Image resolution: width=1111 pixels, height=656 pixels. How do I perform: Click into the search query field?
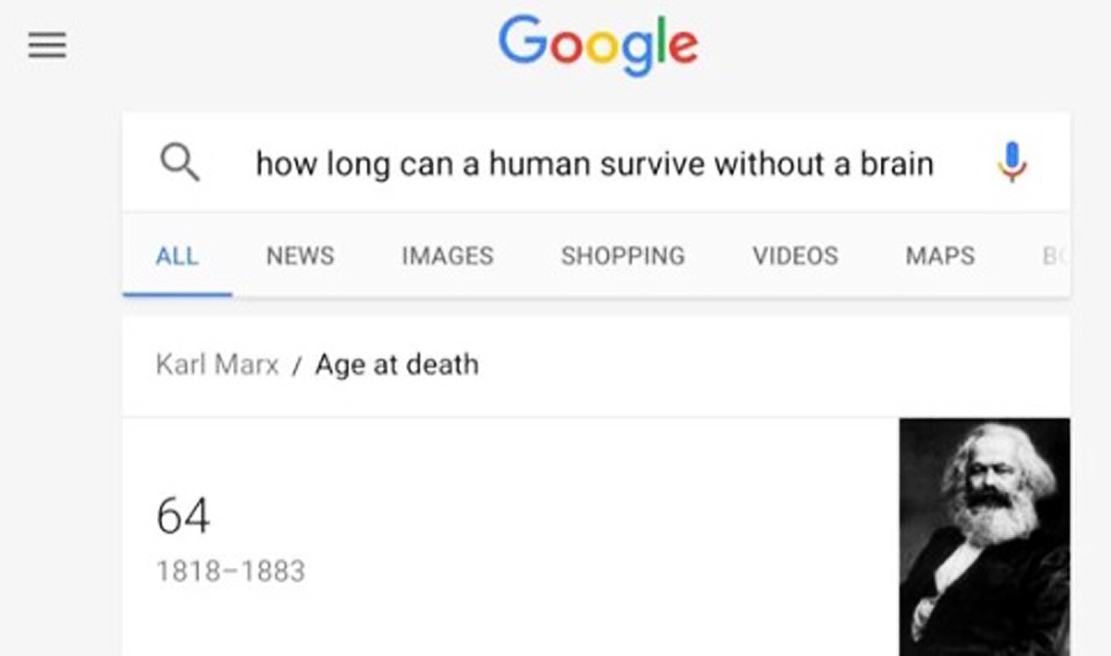coord(594,163)
